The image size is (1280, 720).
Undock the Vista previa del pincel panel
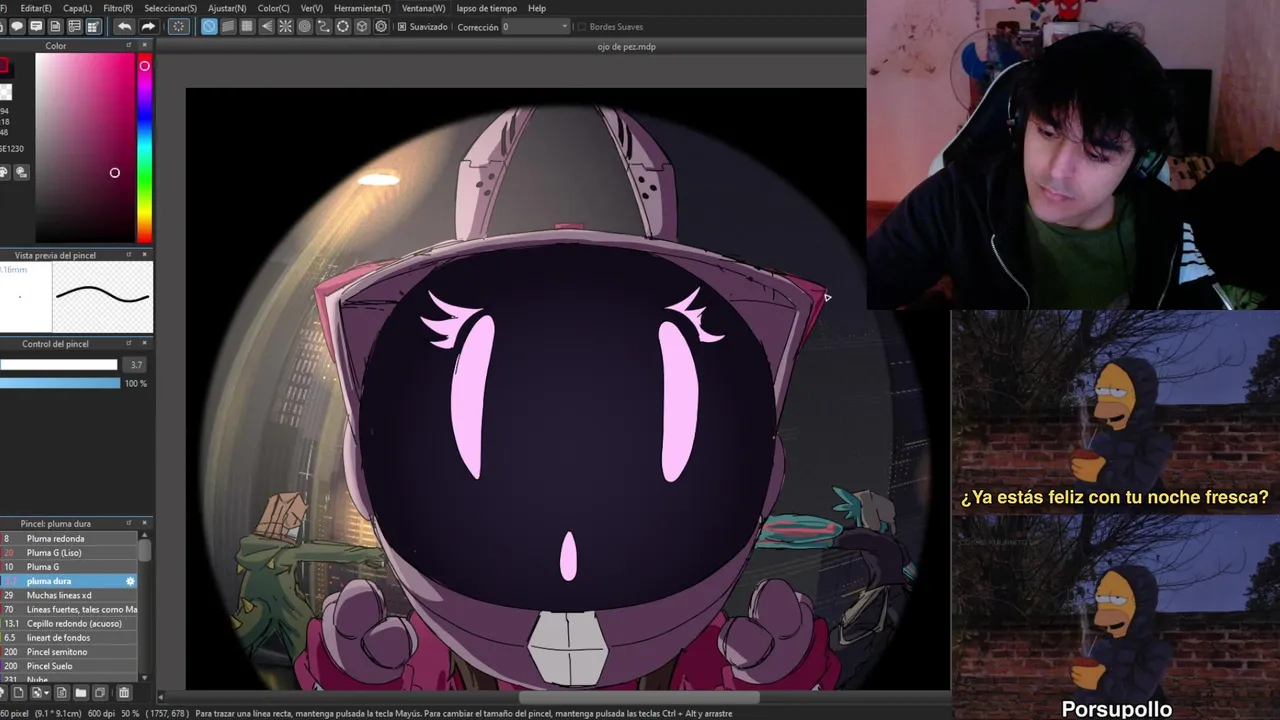129,255
